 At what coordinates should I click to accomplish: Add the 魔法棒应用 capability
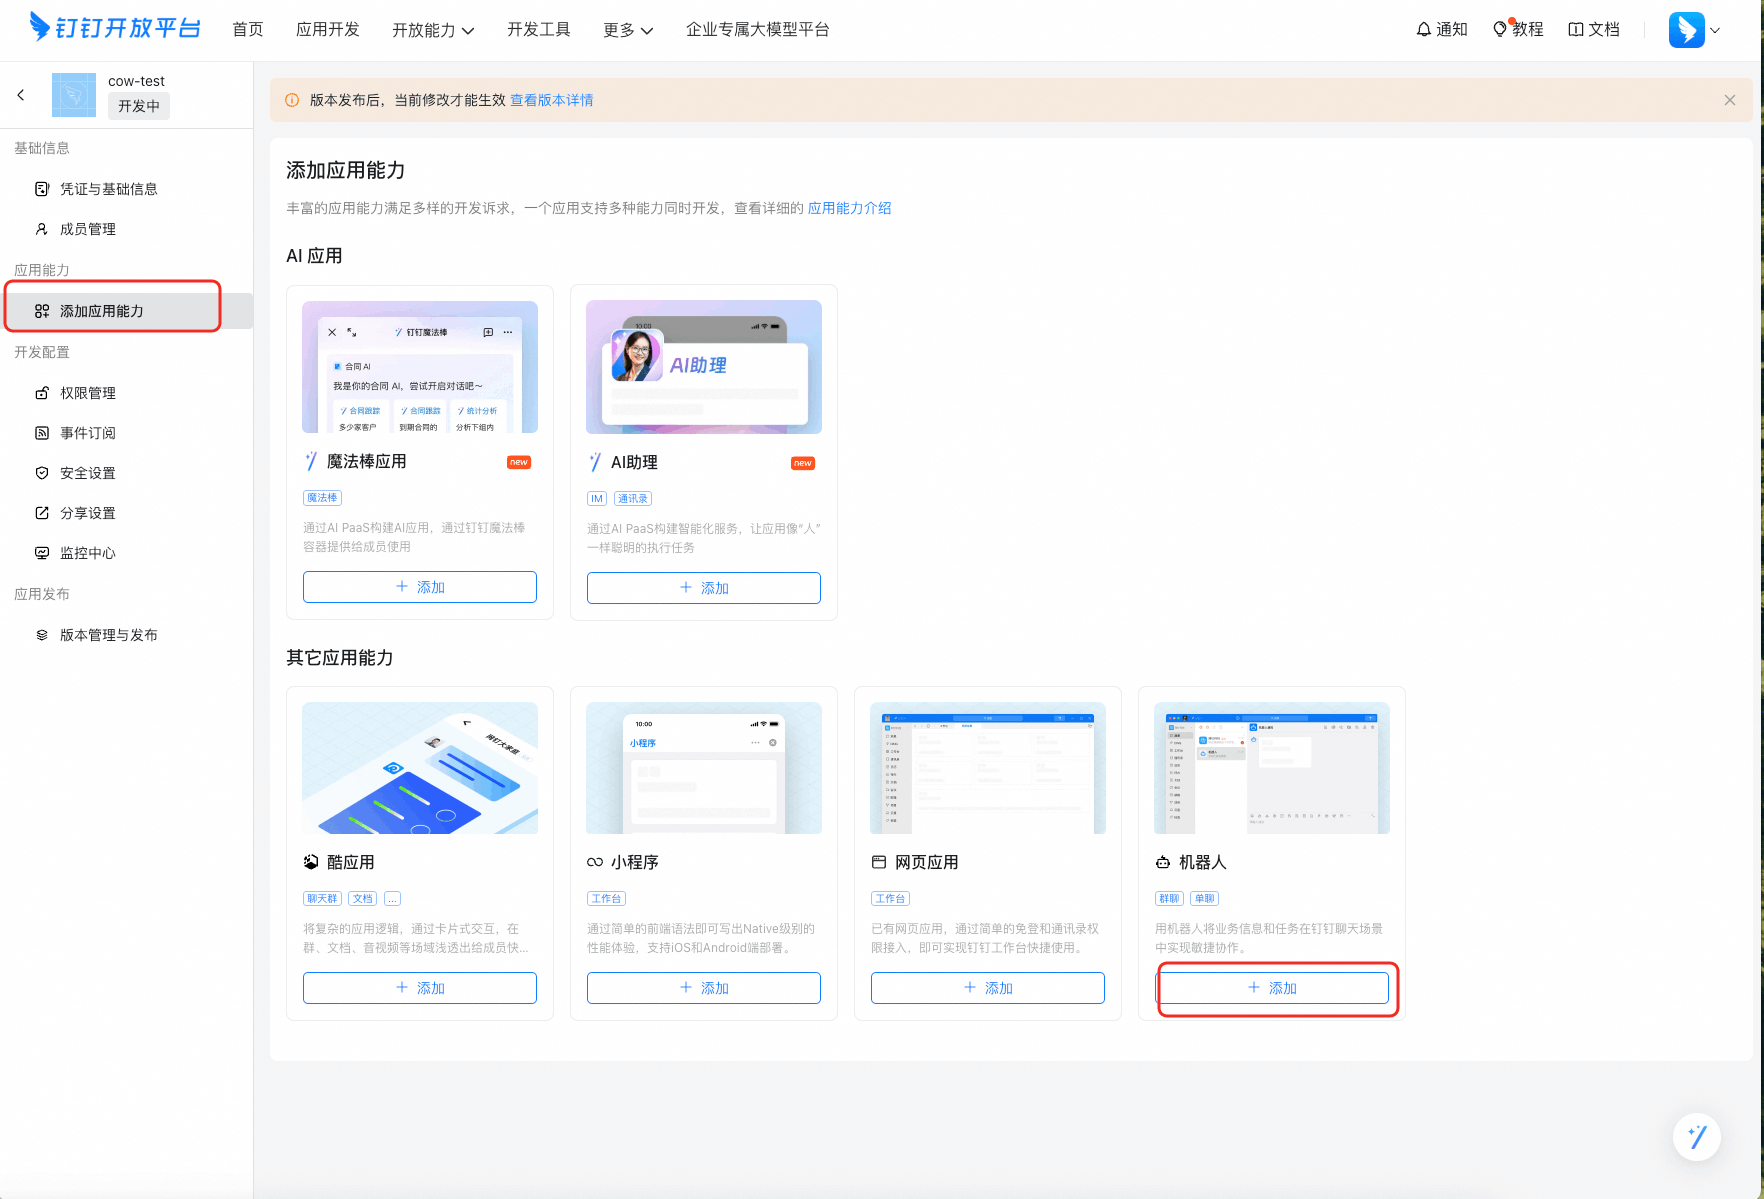[x=420, y=587]
